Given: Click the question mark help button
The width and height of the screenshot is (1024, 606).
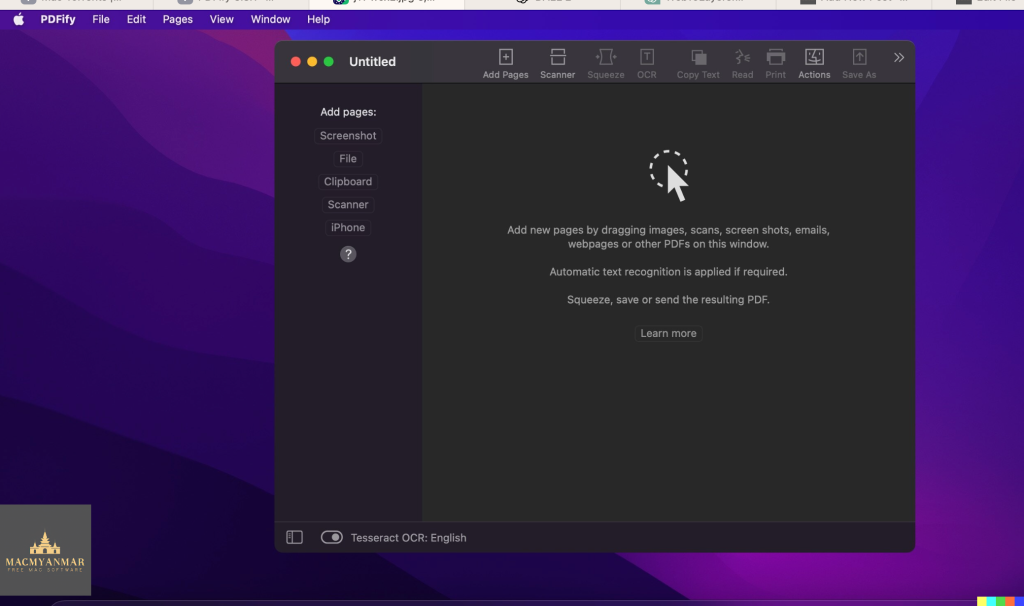Looking at the screenshot, I should click(348, 254).
